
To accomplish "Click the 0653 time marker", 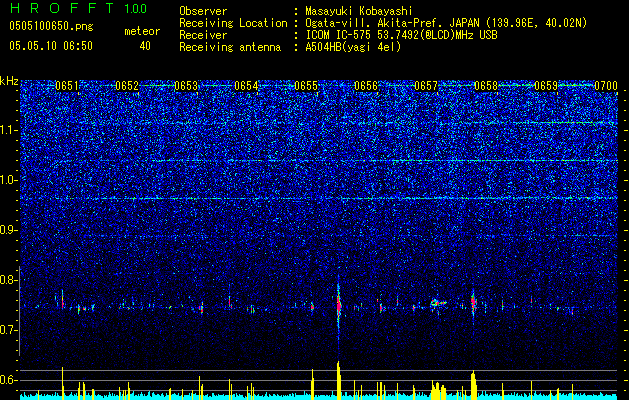I will pyautogui.click(x=187, y=86).
